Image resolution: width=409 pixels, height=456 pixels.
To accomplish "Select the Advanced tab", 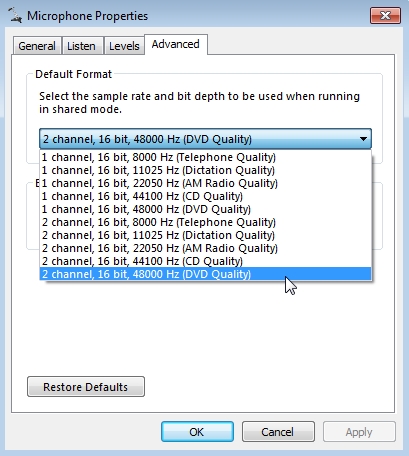I will point(176,44).
